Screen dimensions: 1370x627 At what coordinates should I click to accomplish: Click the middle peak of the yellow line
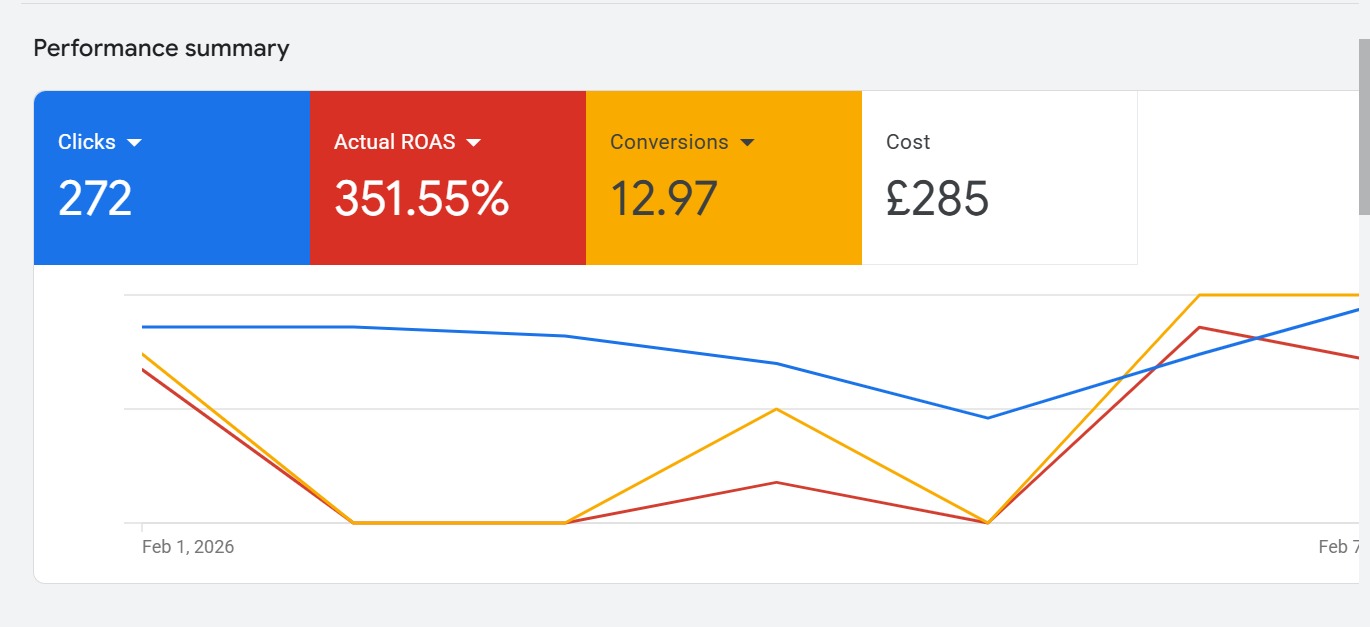coord(776,409)
